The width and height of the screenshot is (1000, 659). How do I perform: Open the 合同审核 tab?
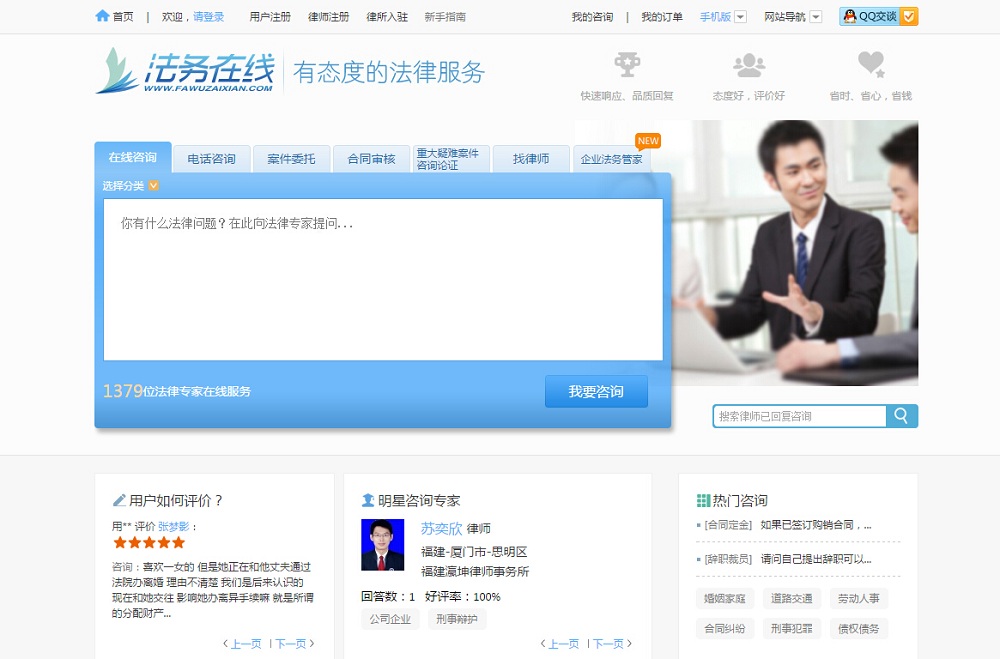click(371, 159)
